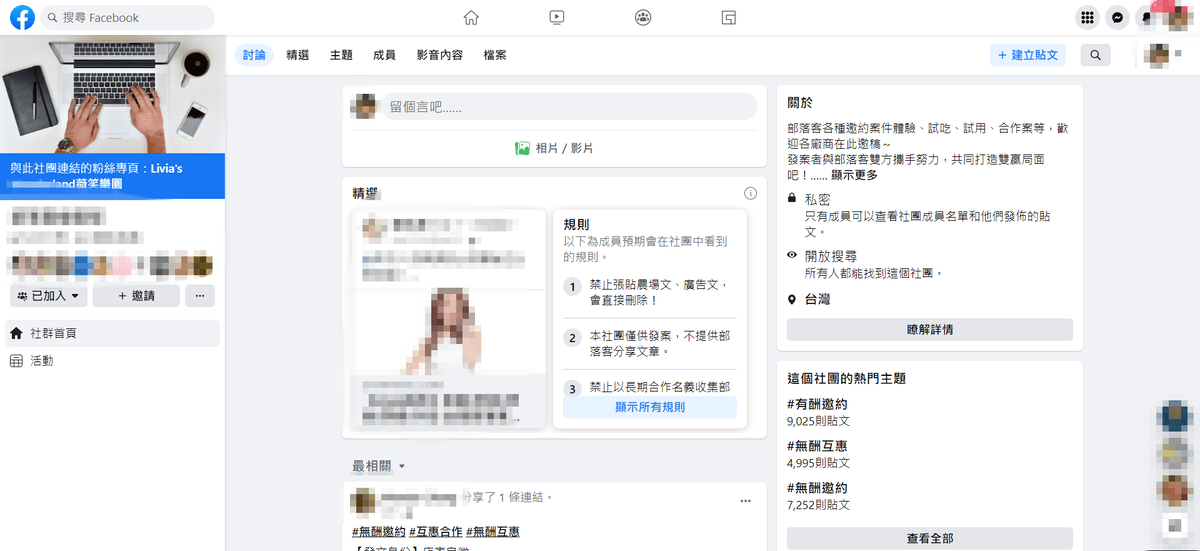Switch to the 影音內容 tab
This screenshot has width=1200, height=551.
440,55
